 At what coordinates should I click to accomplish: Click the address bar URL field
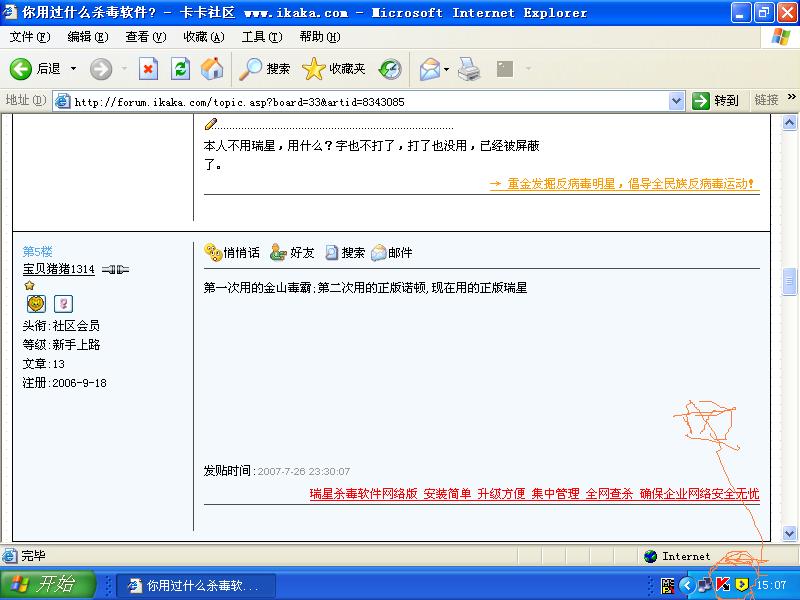[370, 102]
